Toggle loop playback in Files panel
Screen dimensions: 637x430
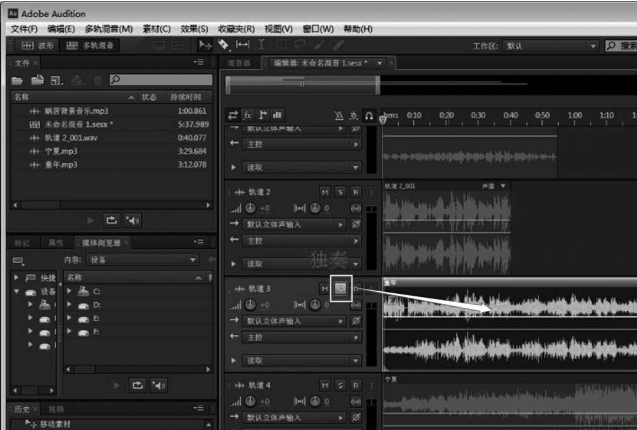tap(111, 219)
